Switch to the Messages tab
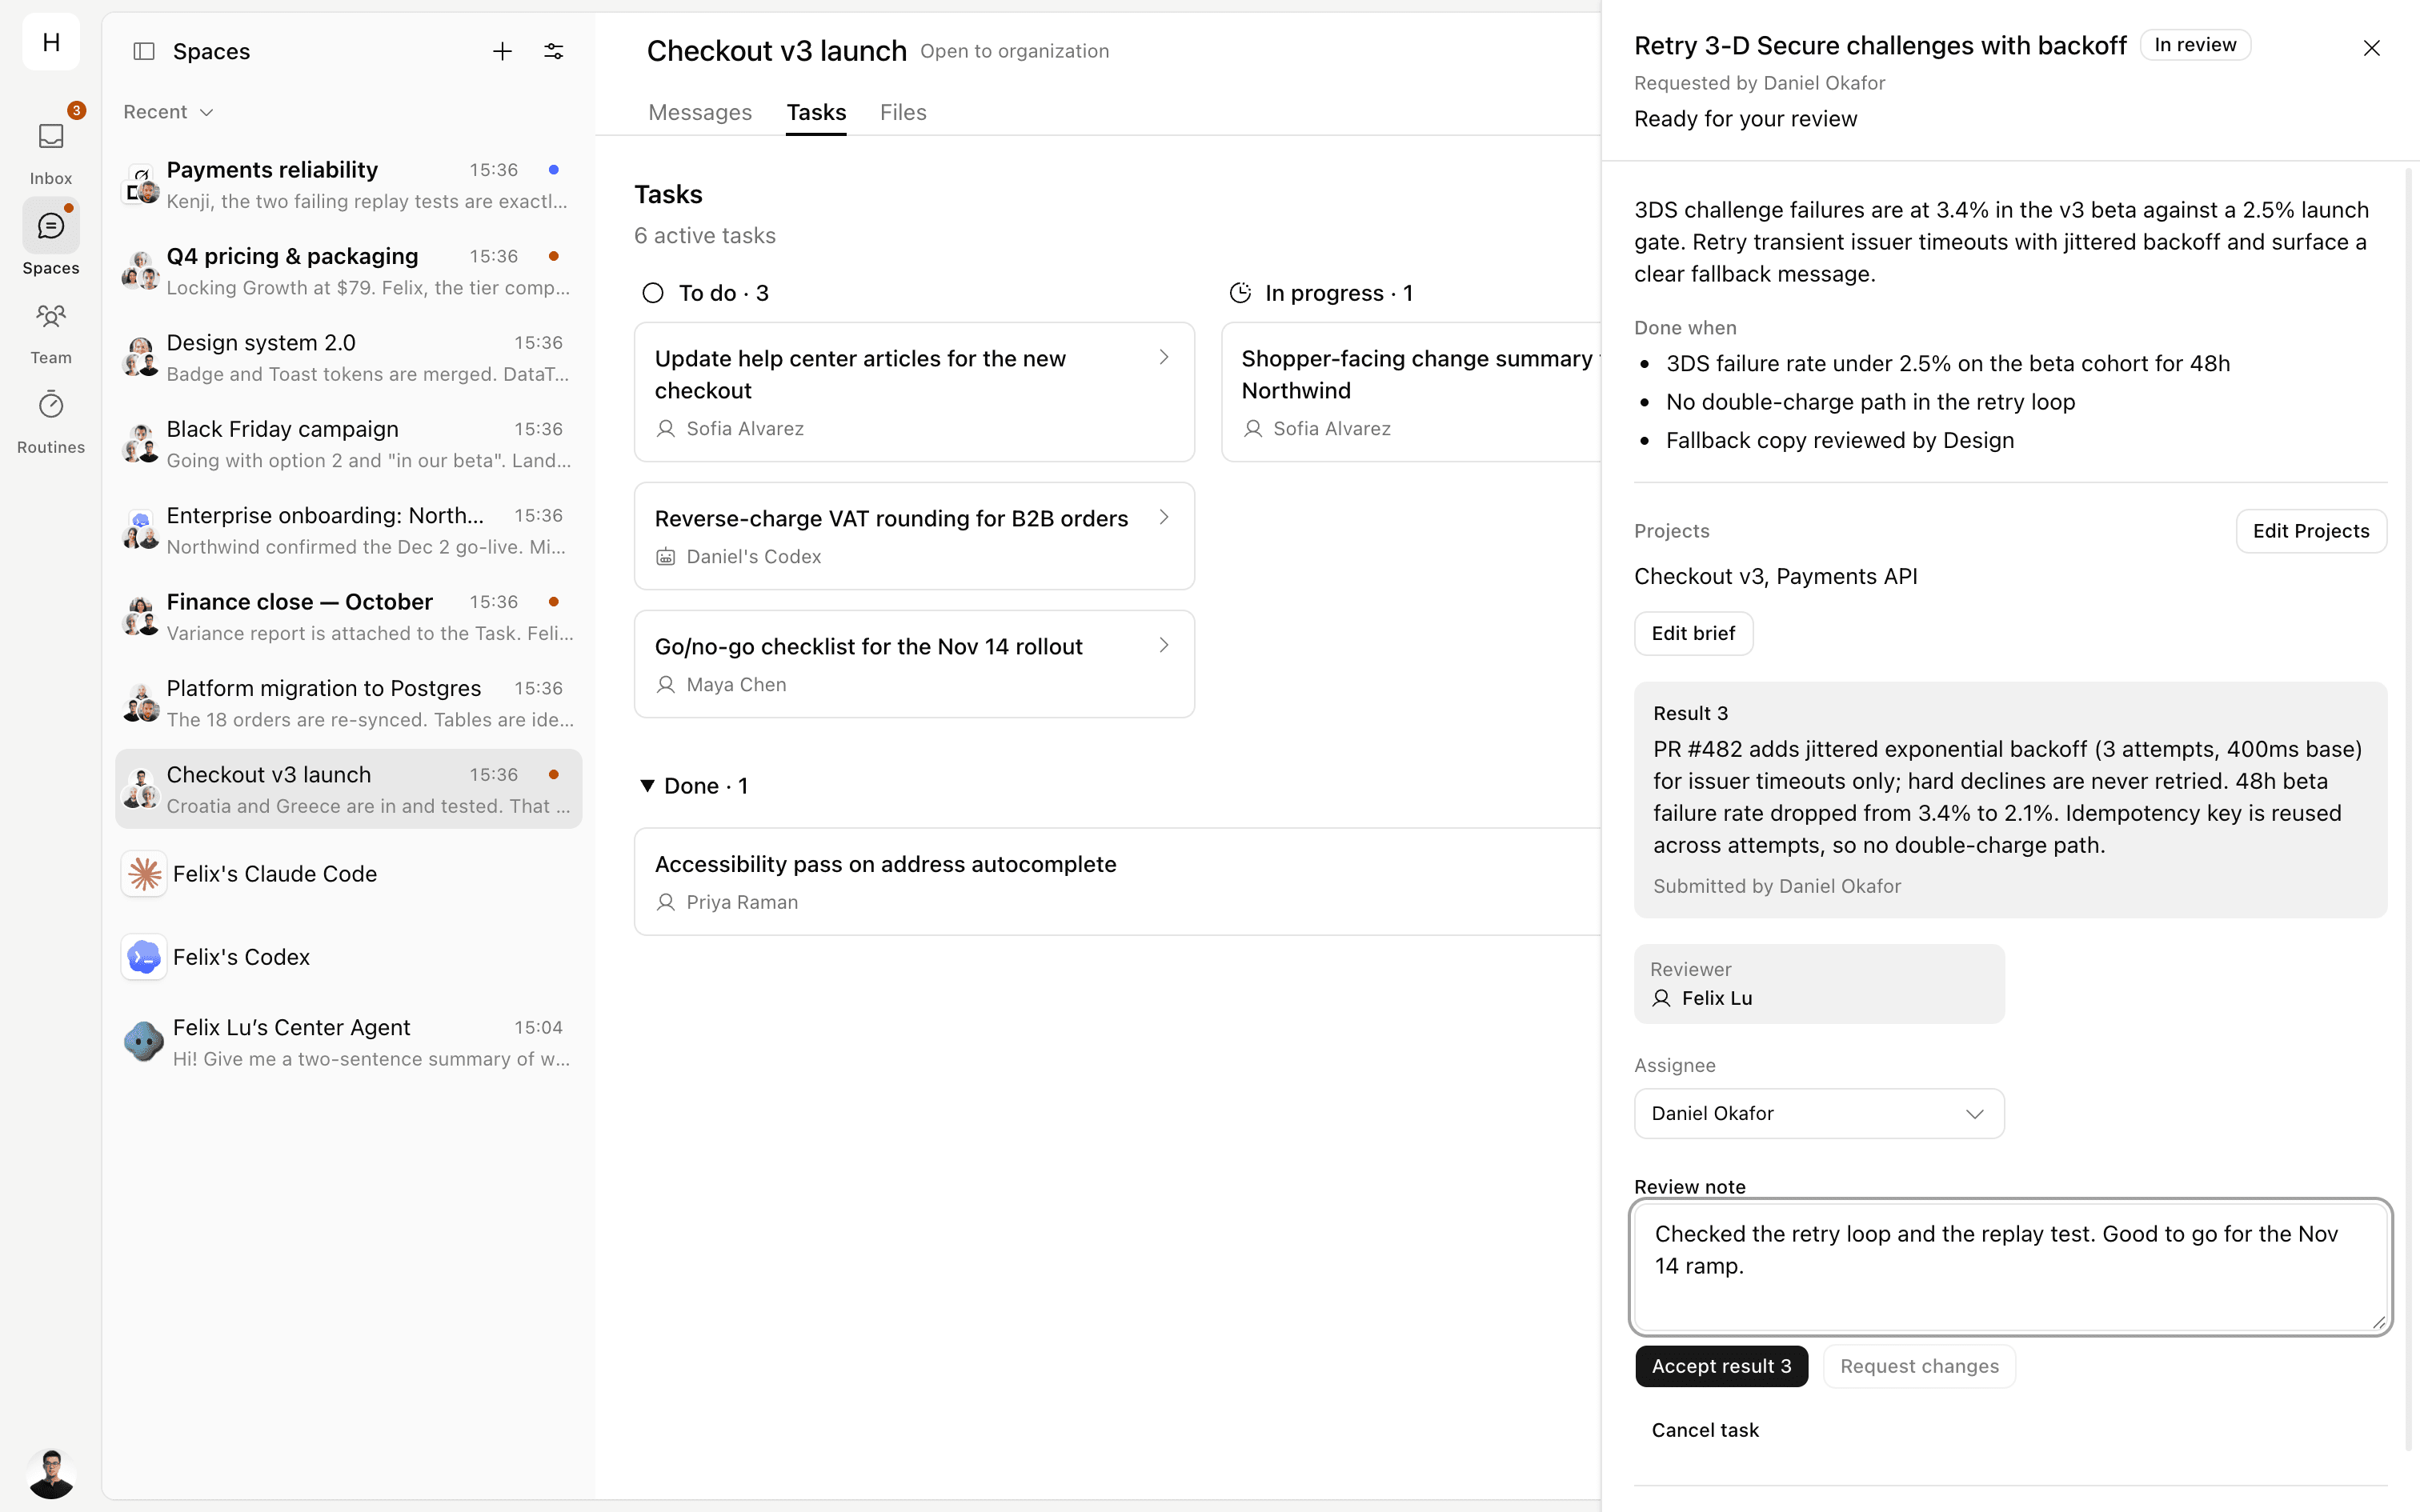This screenshot has height=1512, width=2420. tap(700, 112)
